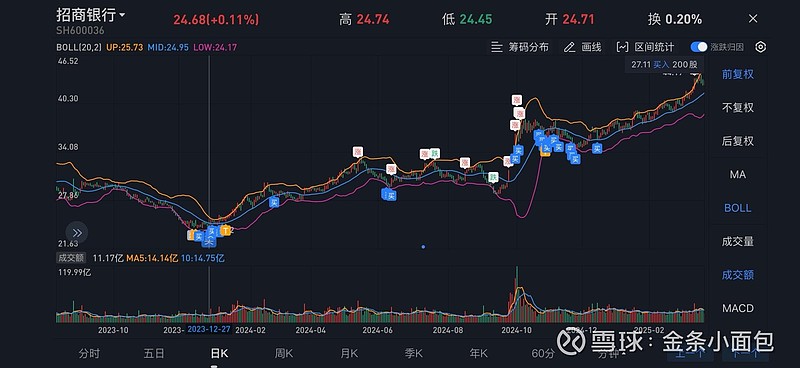Screen dimensions: 800x368
Task: Click the 2024-04 date axis label
Action: coord(310,330)
